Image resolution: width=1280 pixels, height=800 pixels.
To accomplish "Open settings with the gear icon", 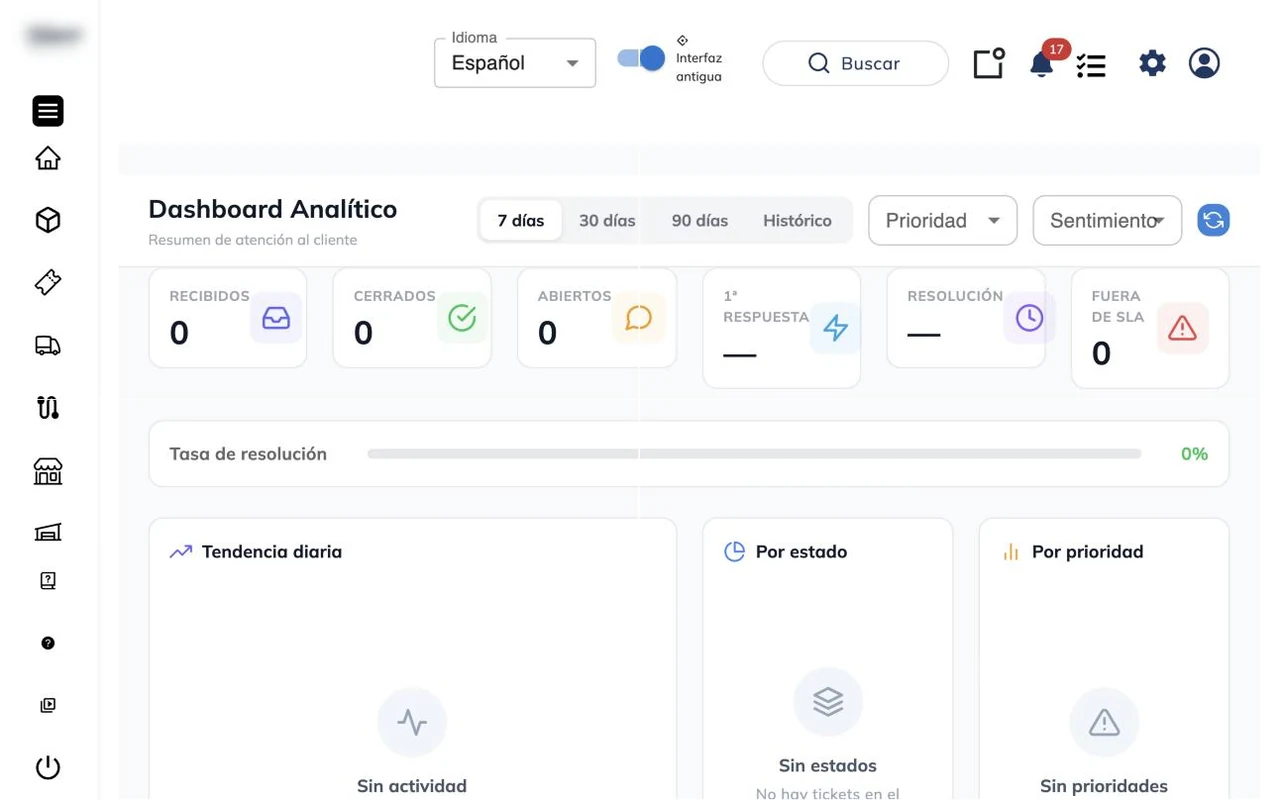I will tap(1152, 64).
